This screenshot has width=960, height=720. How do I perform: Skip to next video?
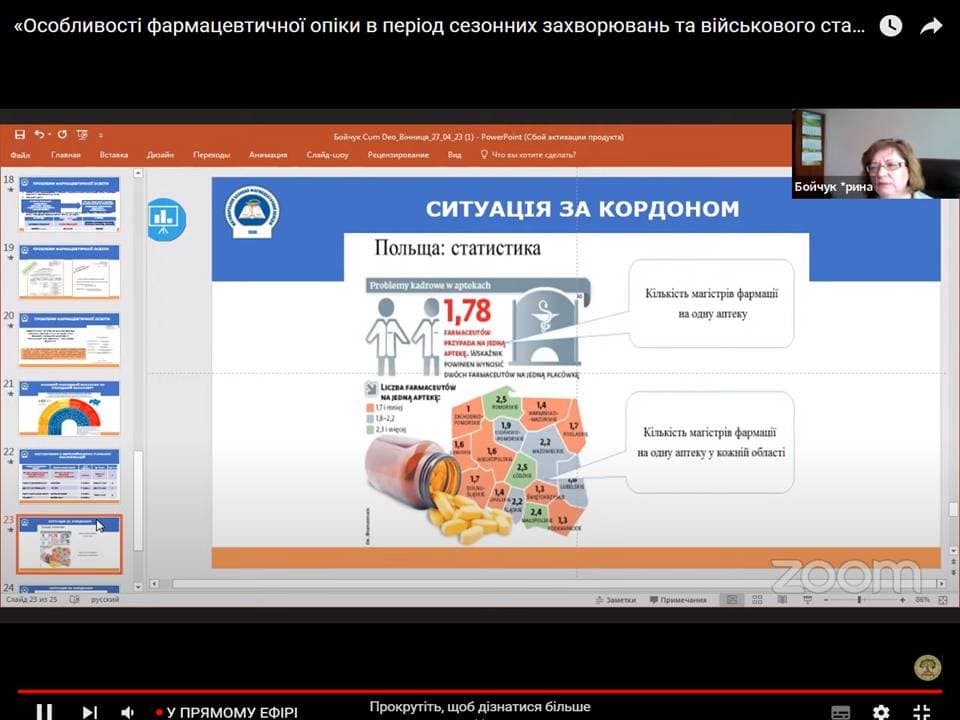click(x=90, y=711)
